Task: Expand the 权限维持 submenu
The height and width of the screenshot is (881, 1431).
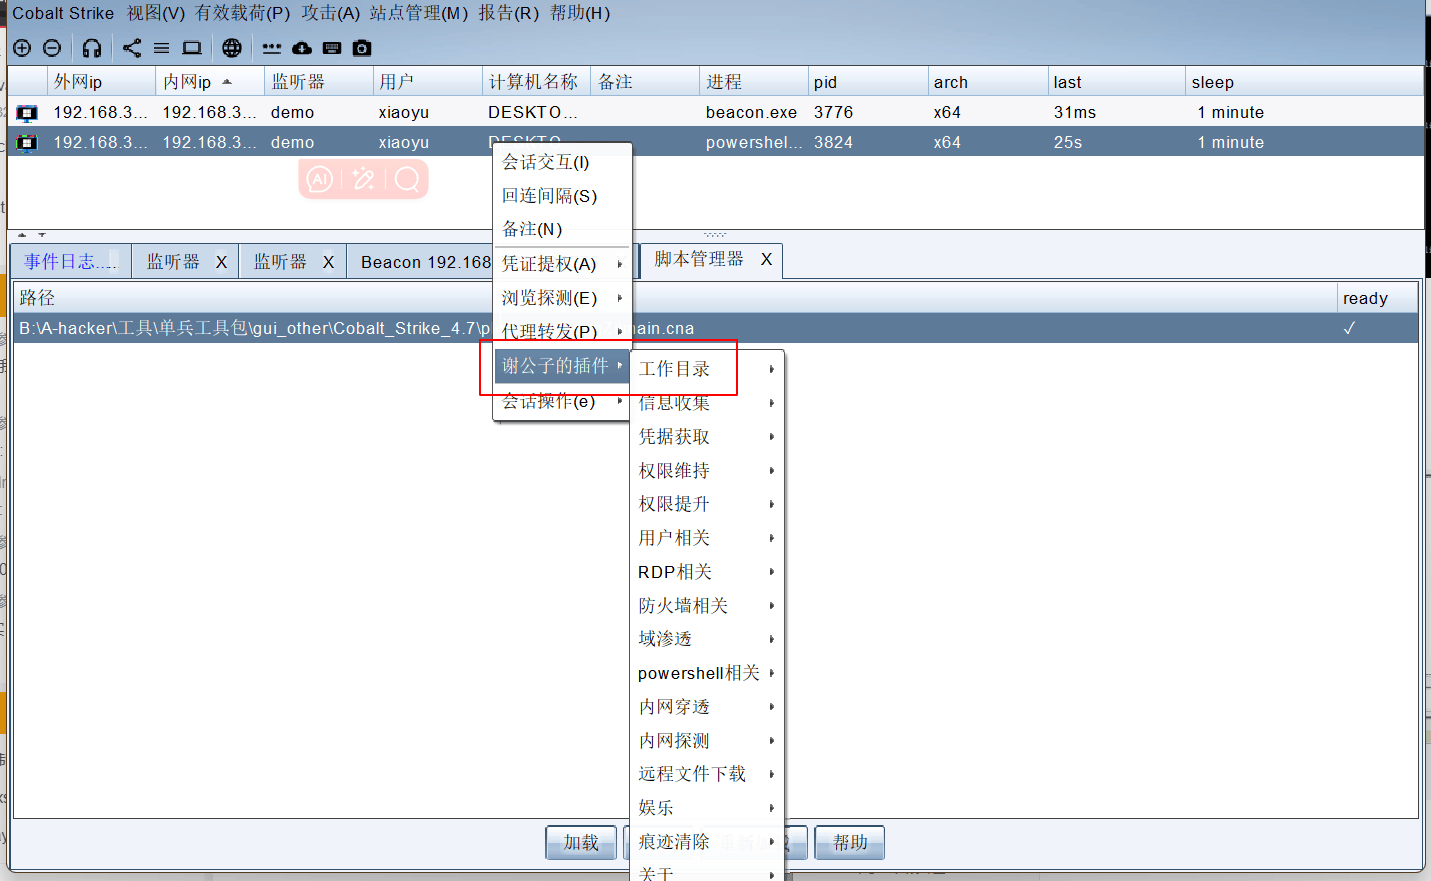Action: 707,471
